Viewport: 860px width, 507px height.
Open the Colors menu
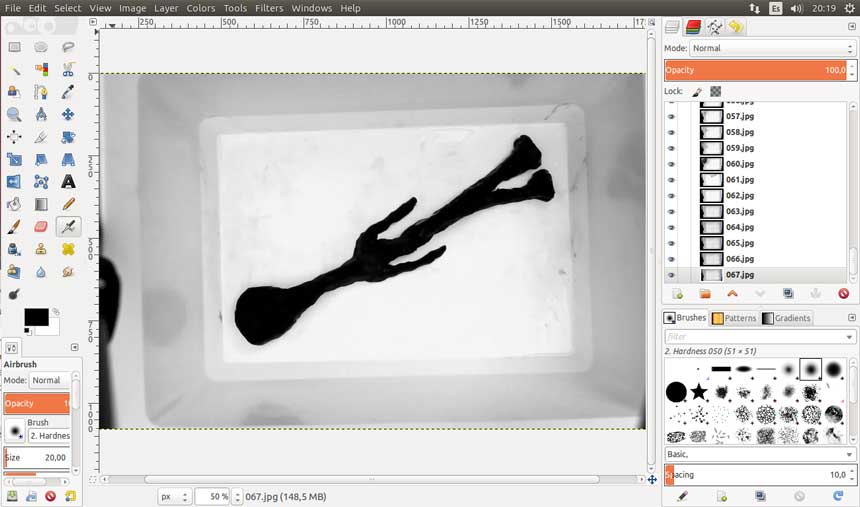click(x=201, y=8)
